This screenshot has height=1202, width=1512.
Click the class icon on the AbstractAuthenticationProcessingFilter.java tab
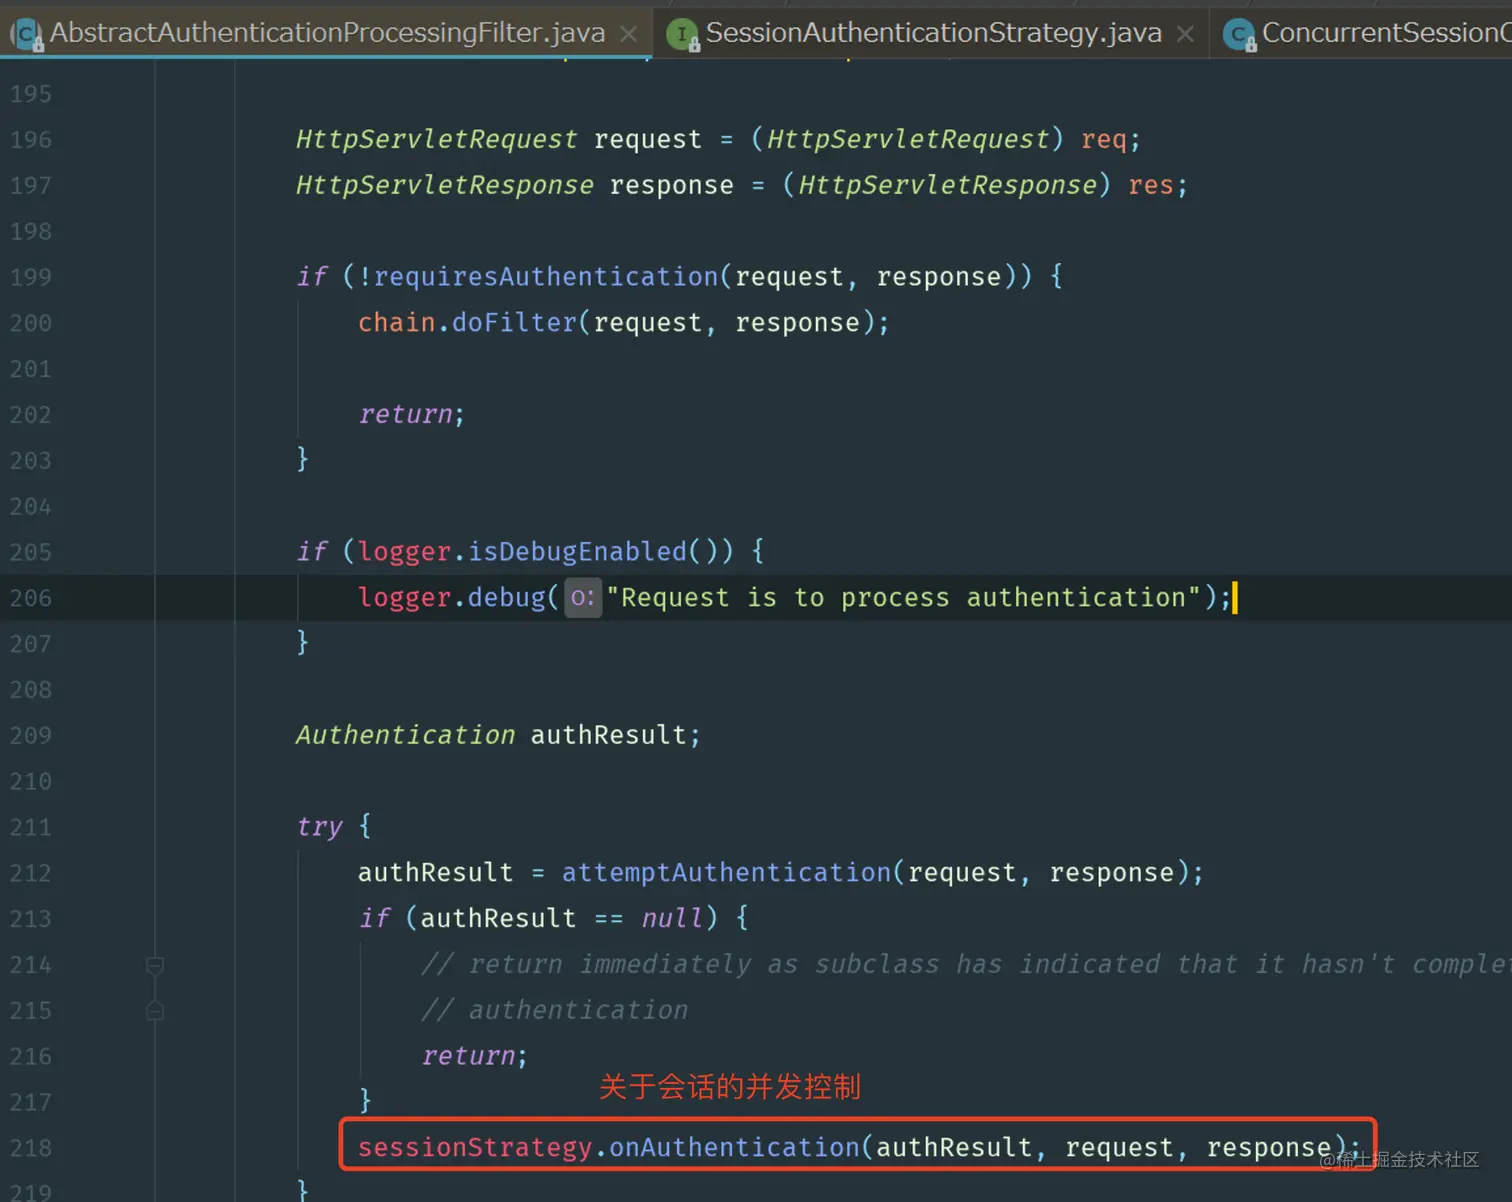pos(27,35)
